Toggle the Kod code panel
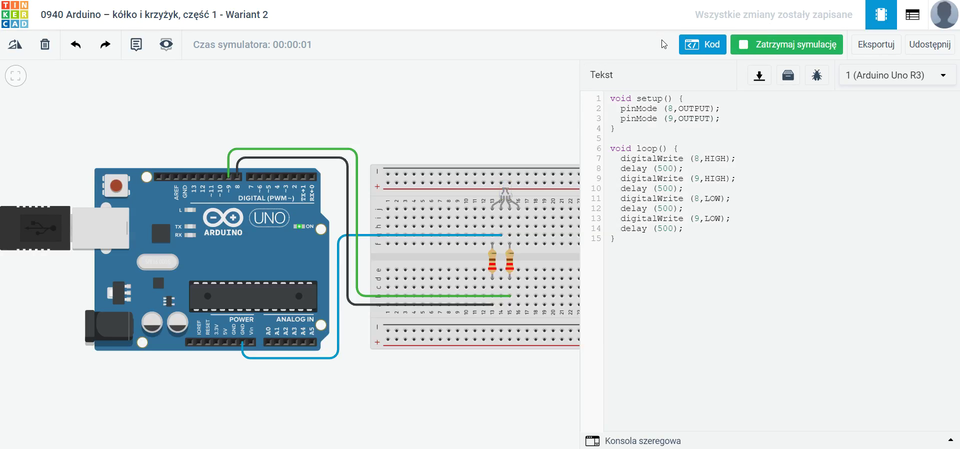Screen dimensions: 960x449 (702, 45)
